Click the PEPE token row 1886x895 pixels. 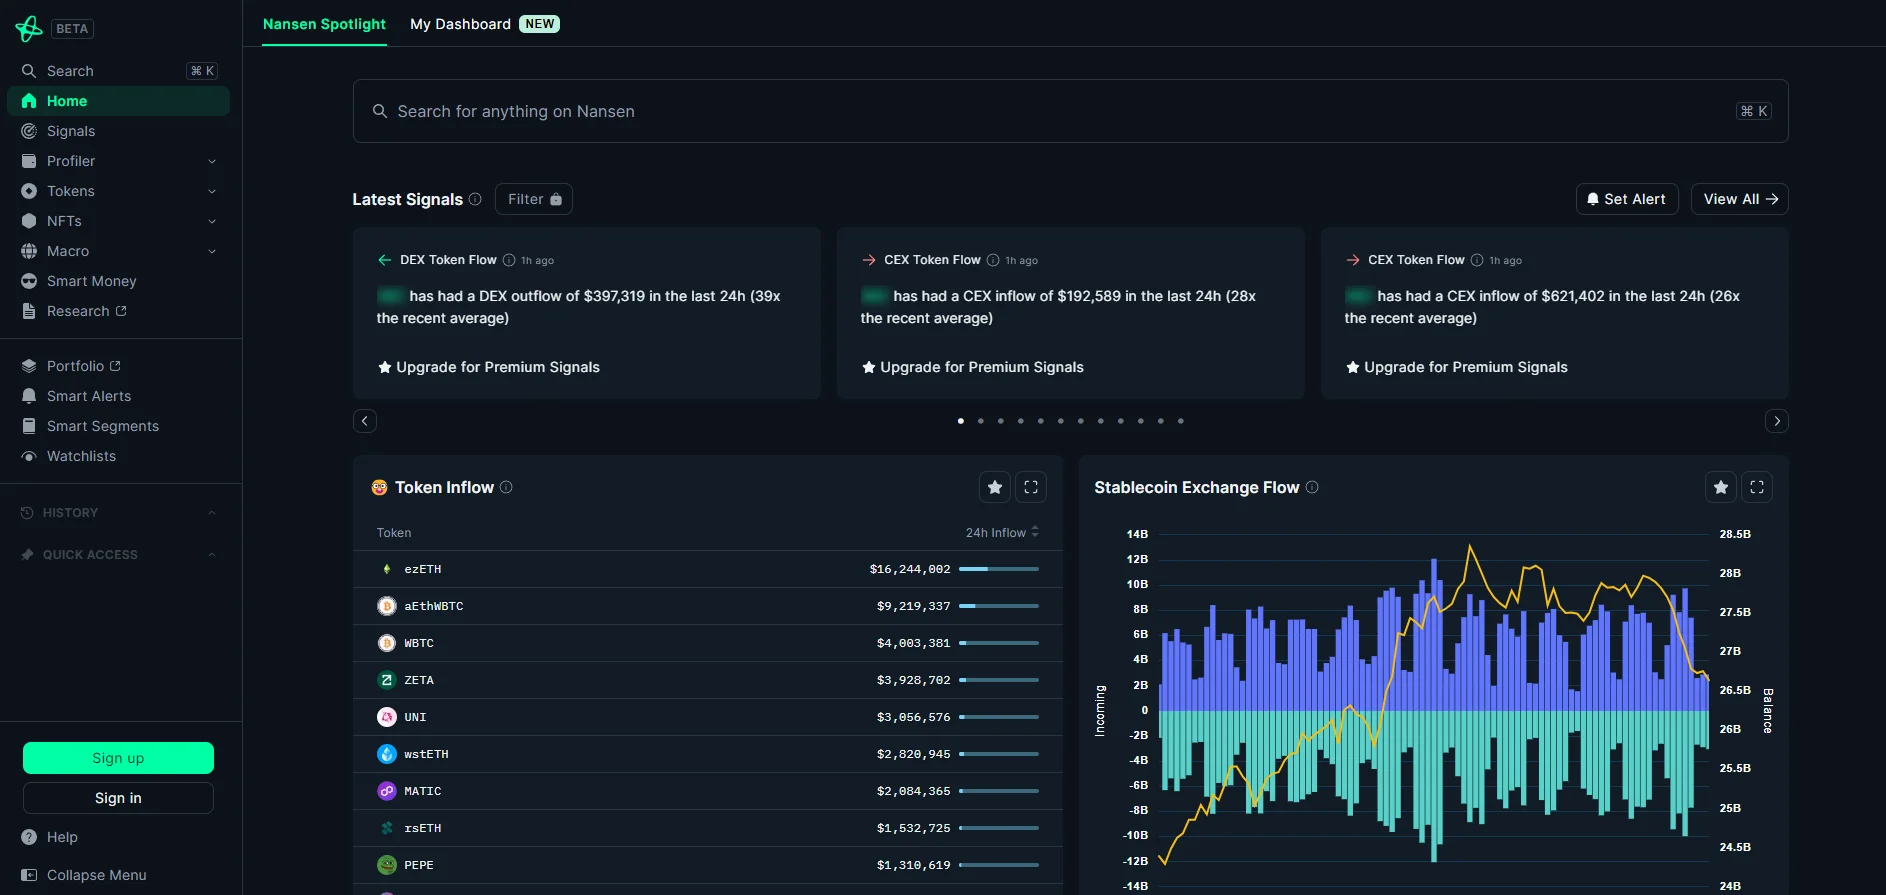[x=708, y=865]
